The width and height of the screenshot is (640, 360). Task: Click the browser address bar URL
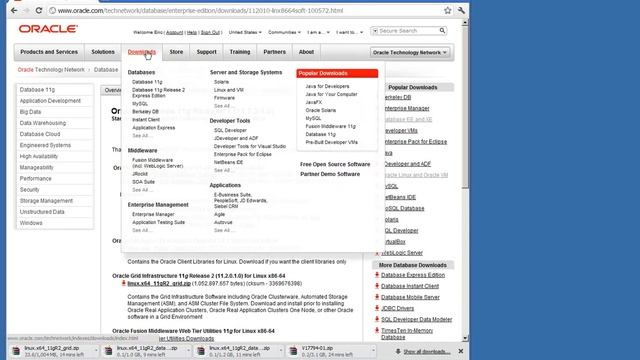(200, 11)
